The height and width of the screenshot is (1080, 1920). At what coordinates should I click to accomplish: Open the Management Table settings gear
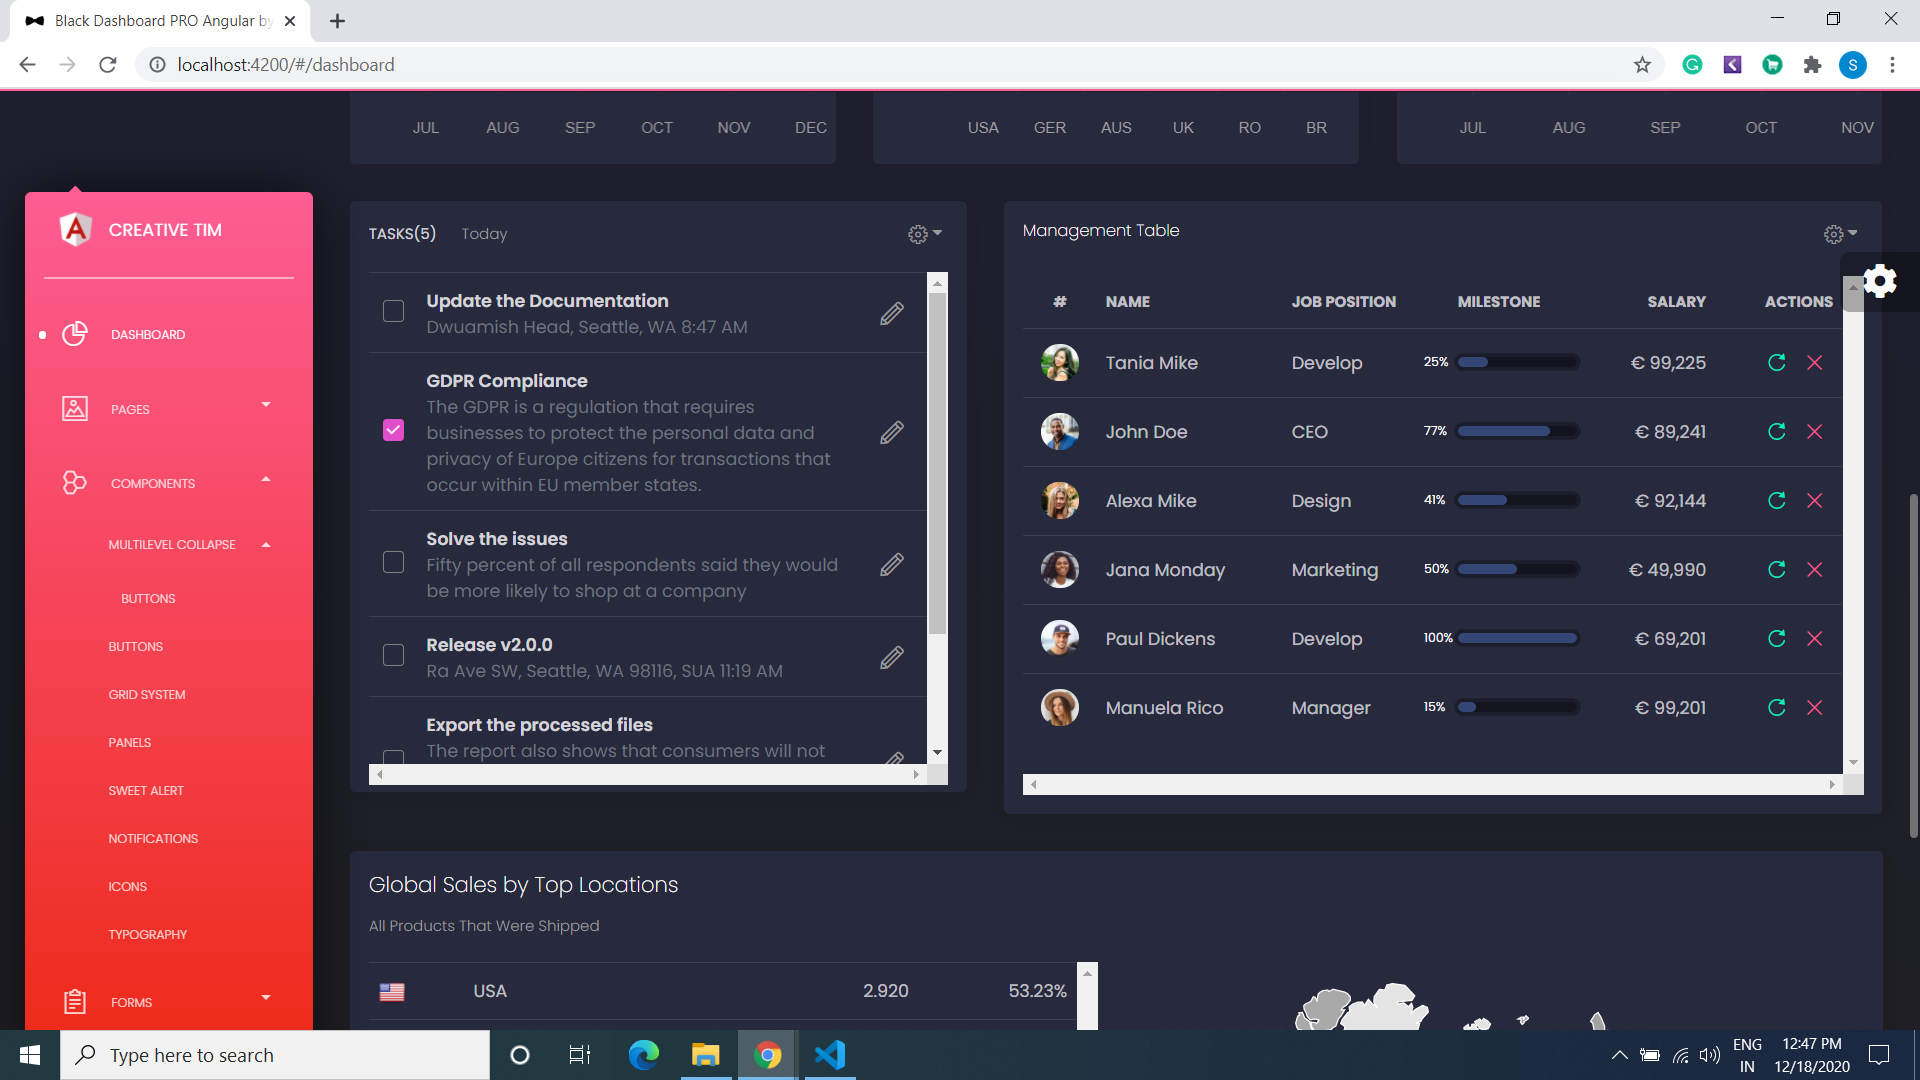coord(1835,234)
